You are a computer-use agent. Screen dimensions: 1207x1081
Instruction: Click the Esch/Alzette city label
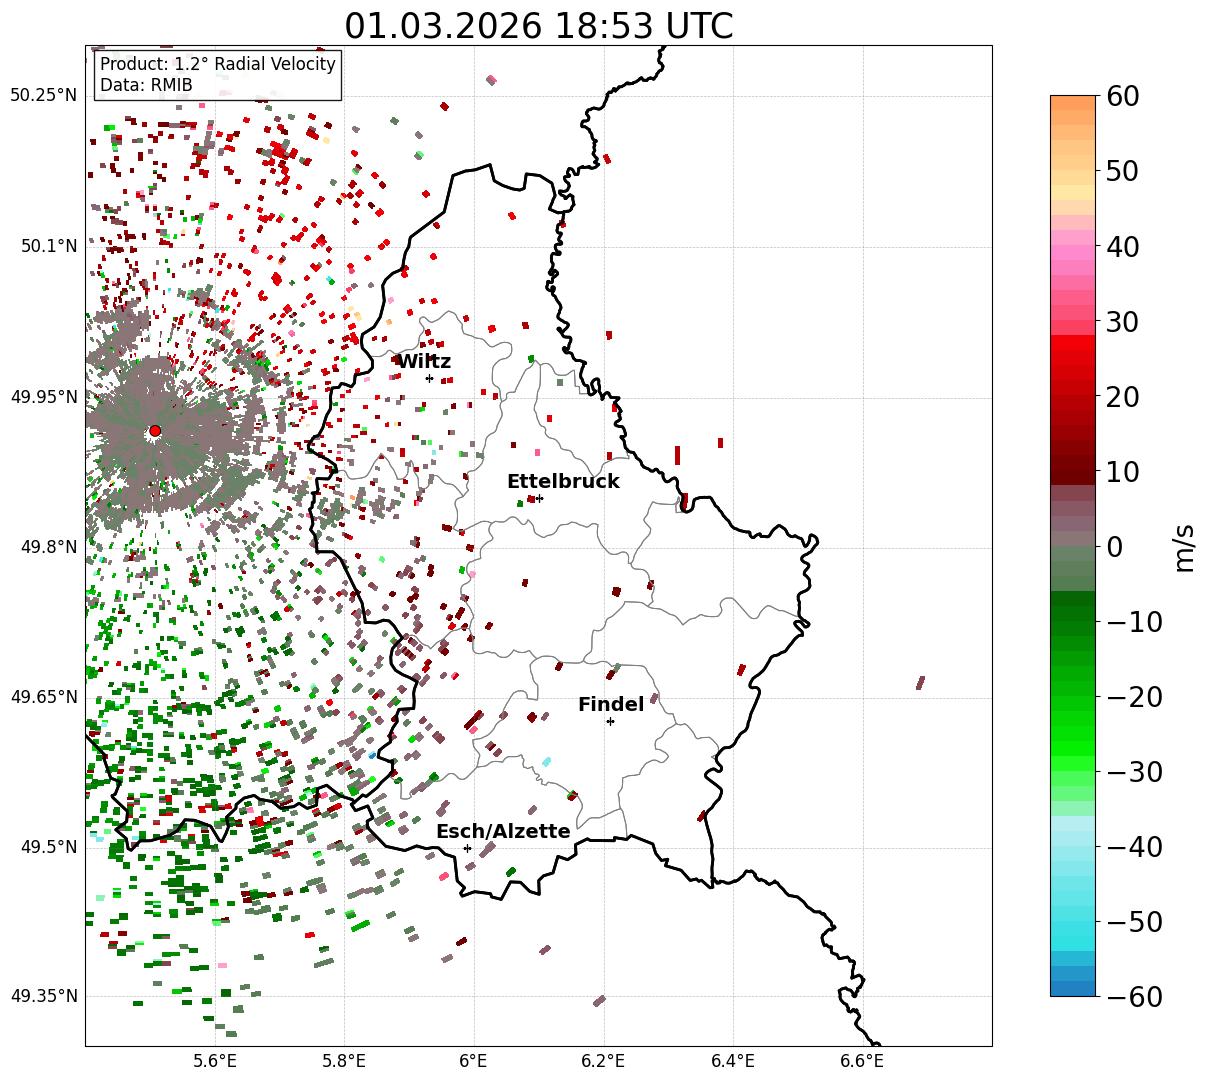(503, 832)
